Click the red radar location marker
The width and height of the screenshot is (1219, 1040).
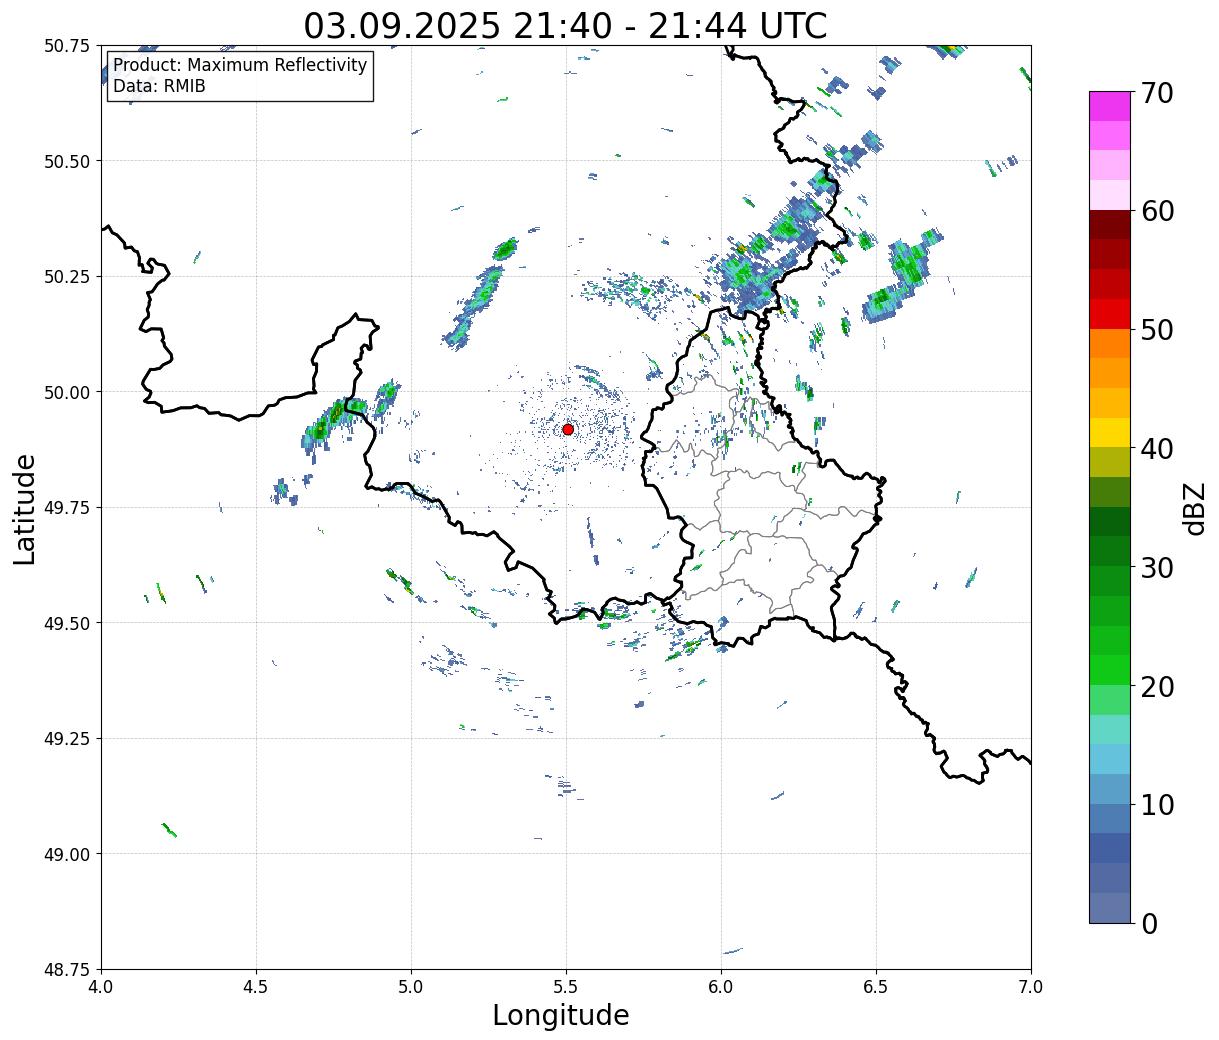tap(568, 429)
